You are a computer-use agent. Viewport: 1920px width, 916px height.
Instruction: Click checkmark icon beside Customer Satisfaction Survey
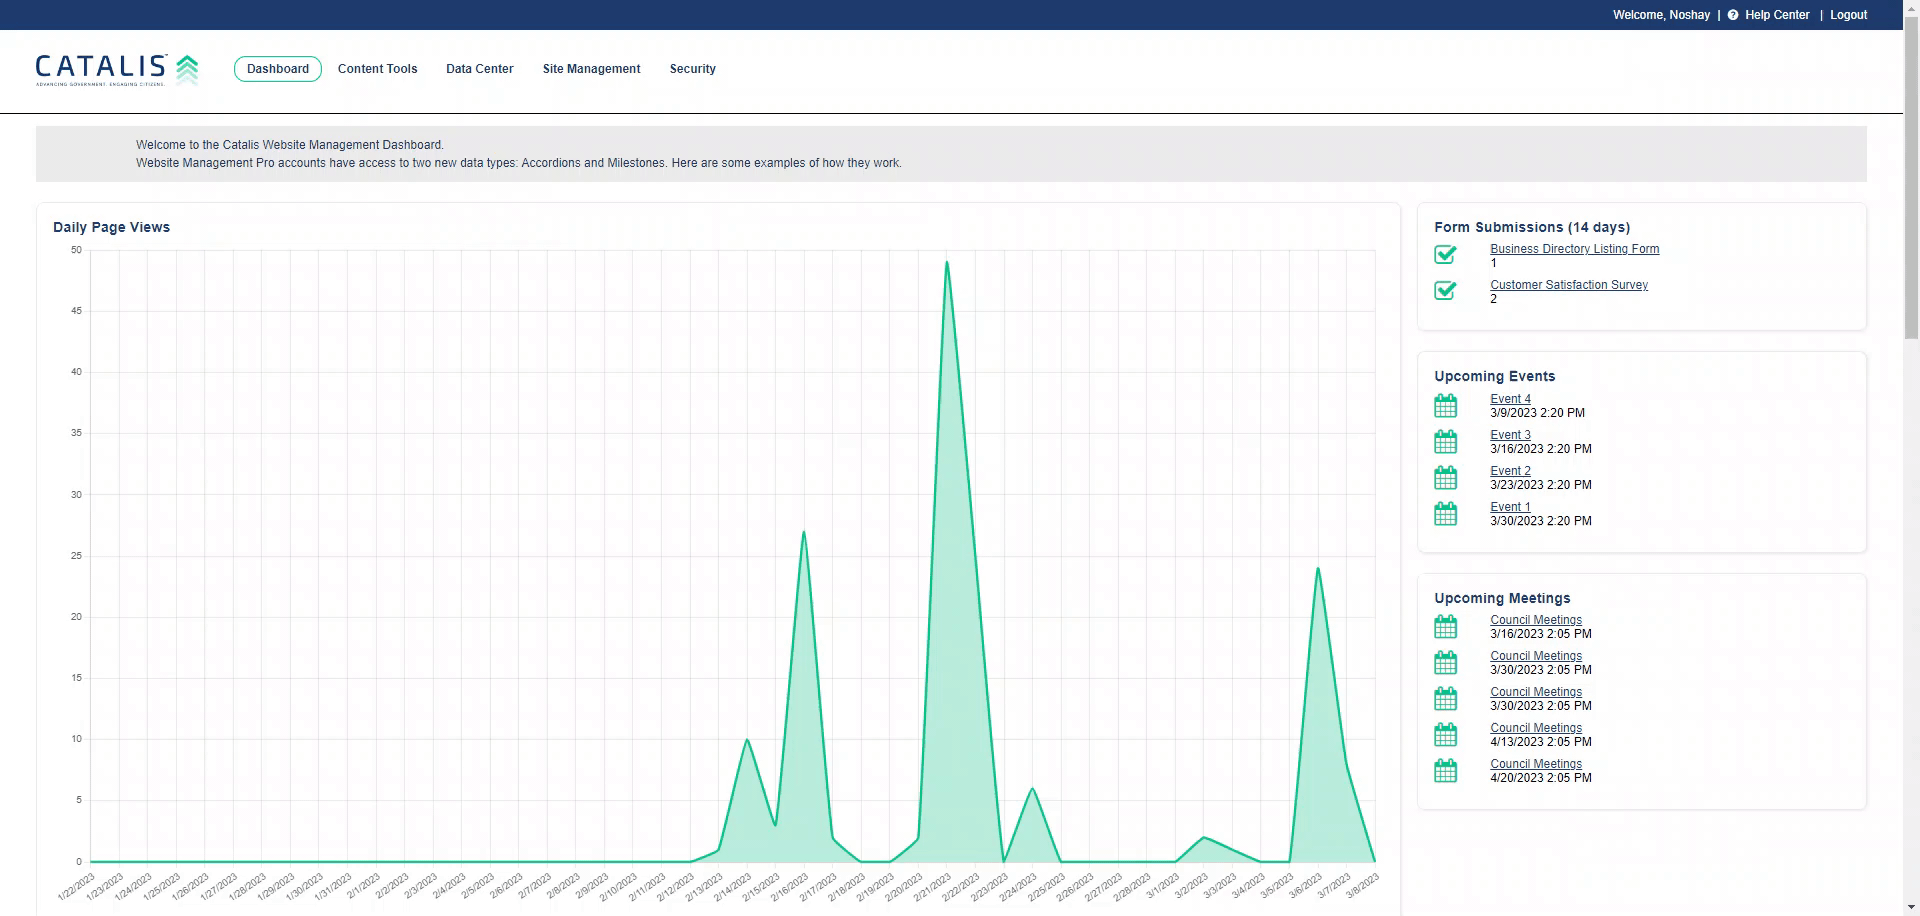click(1445, 291)
